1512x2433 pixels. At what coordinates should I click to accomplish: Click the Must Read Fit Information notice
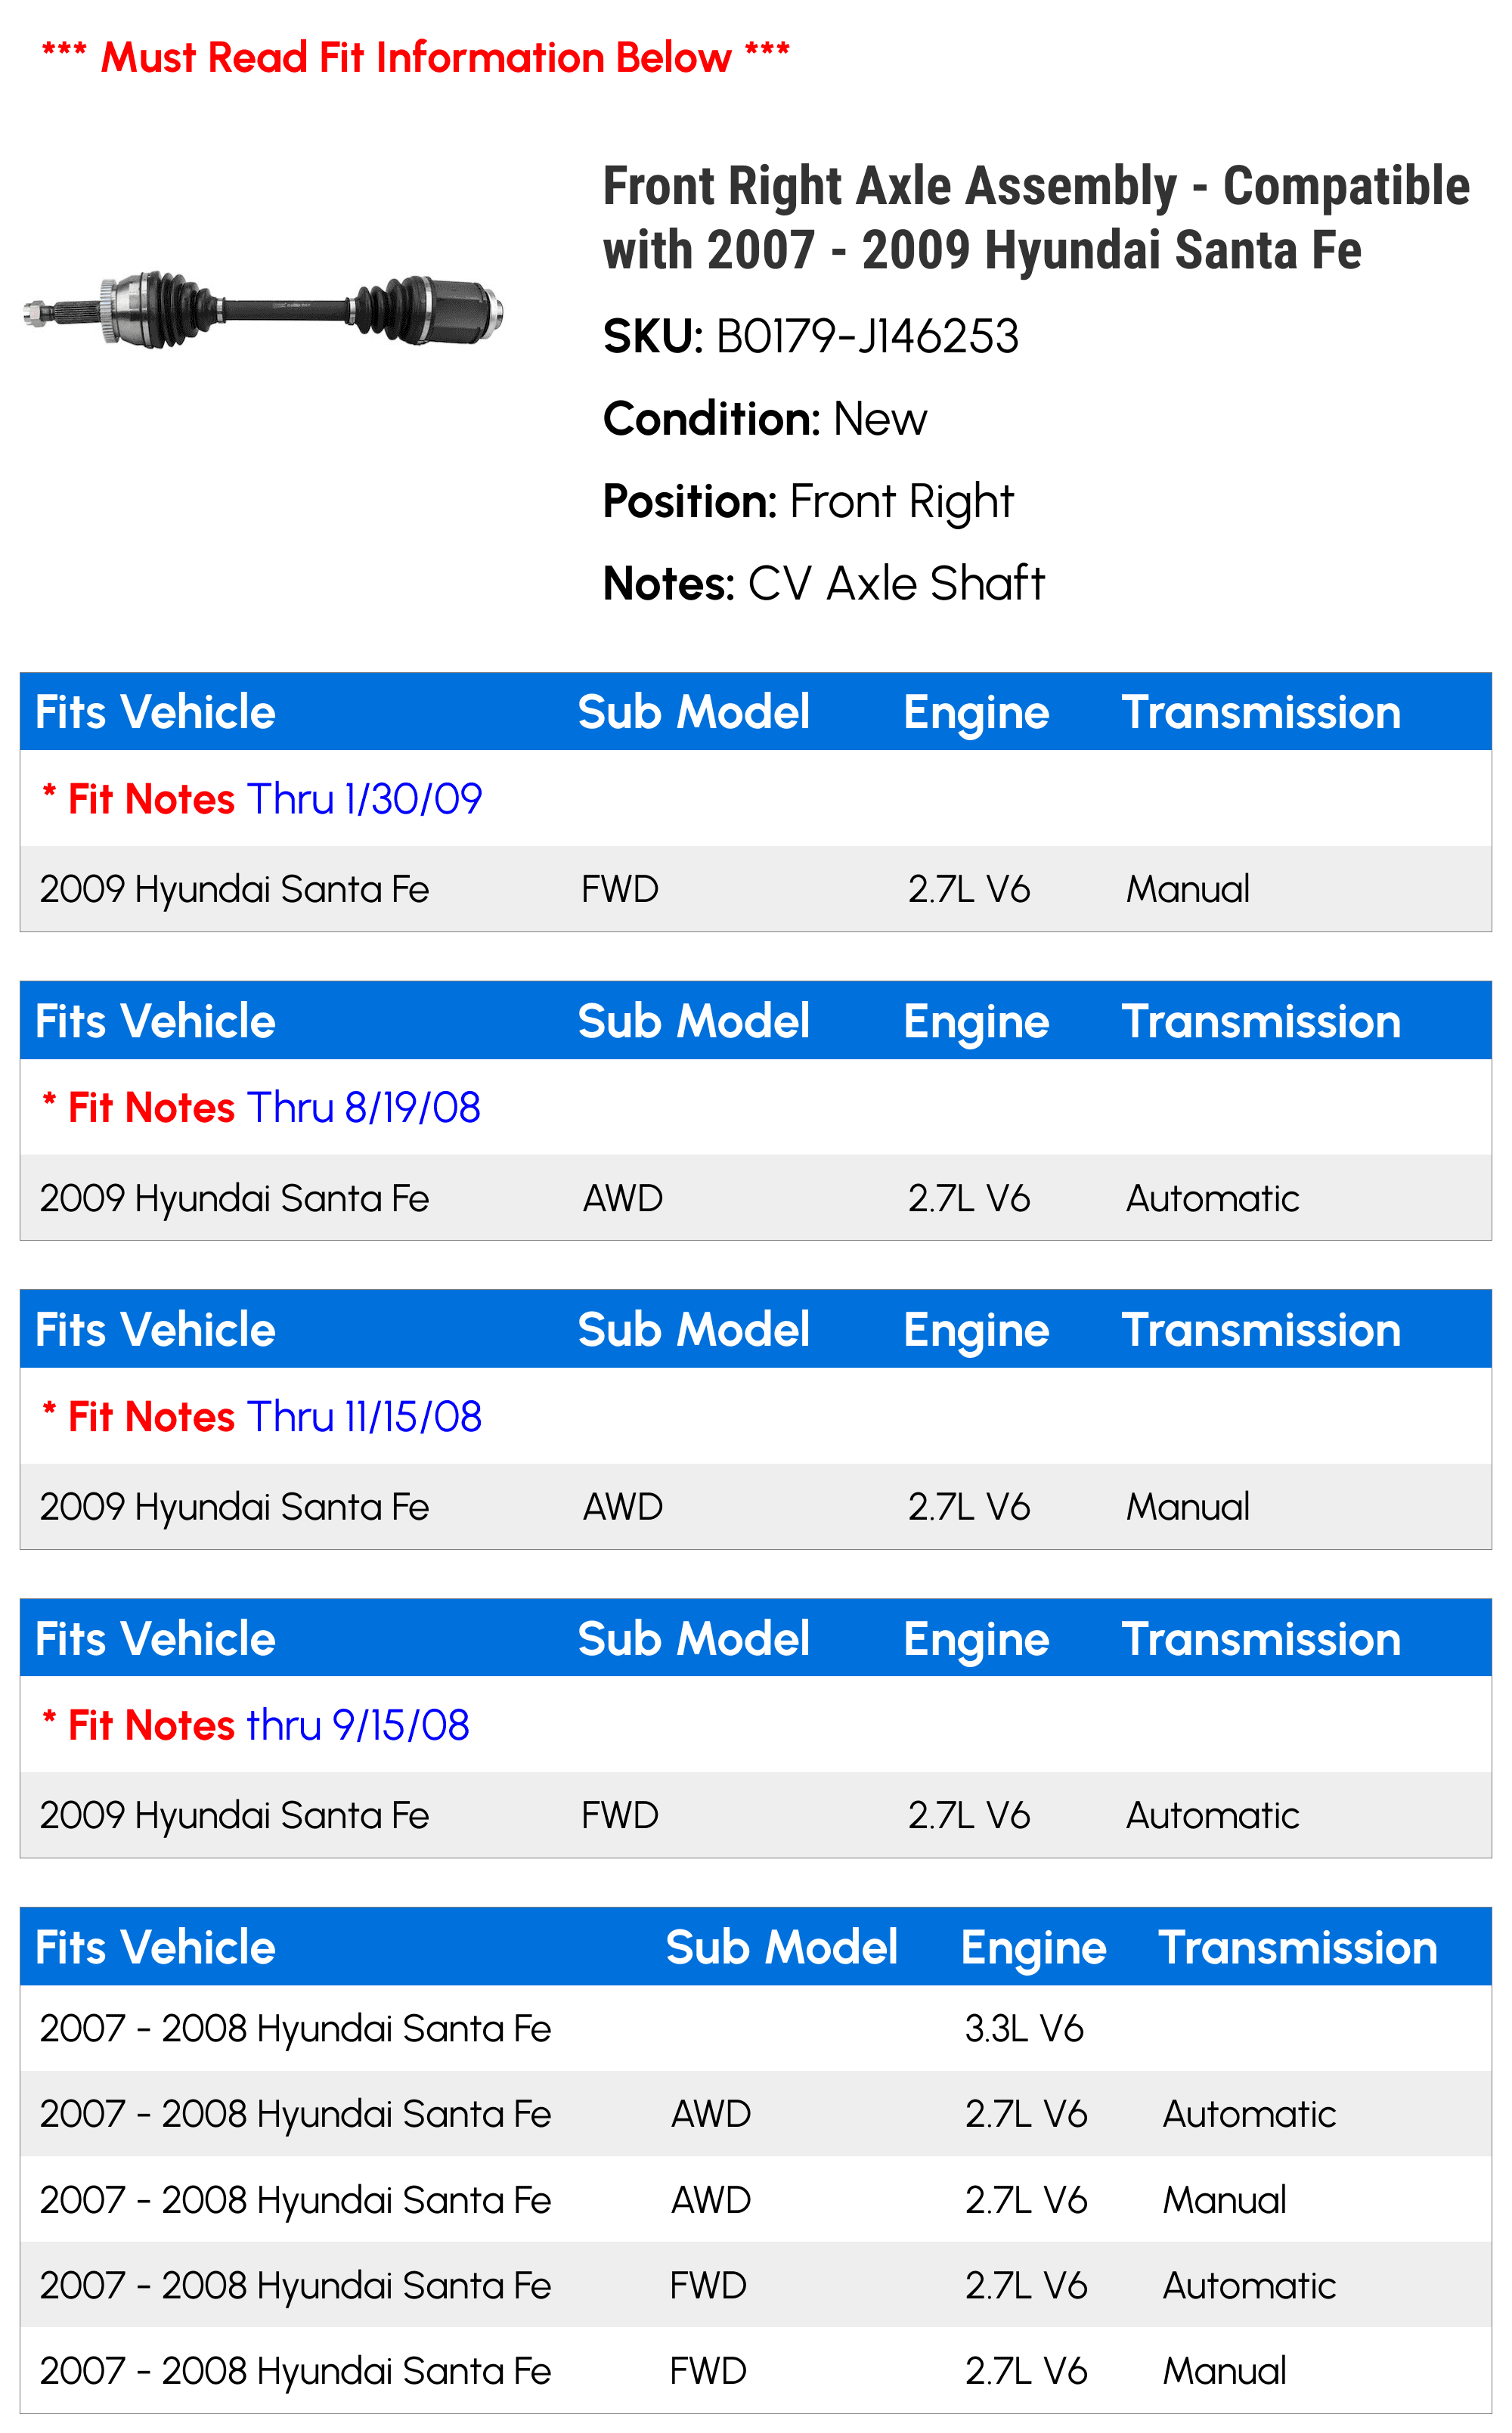coord(416,57)
